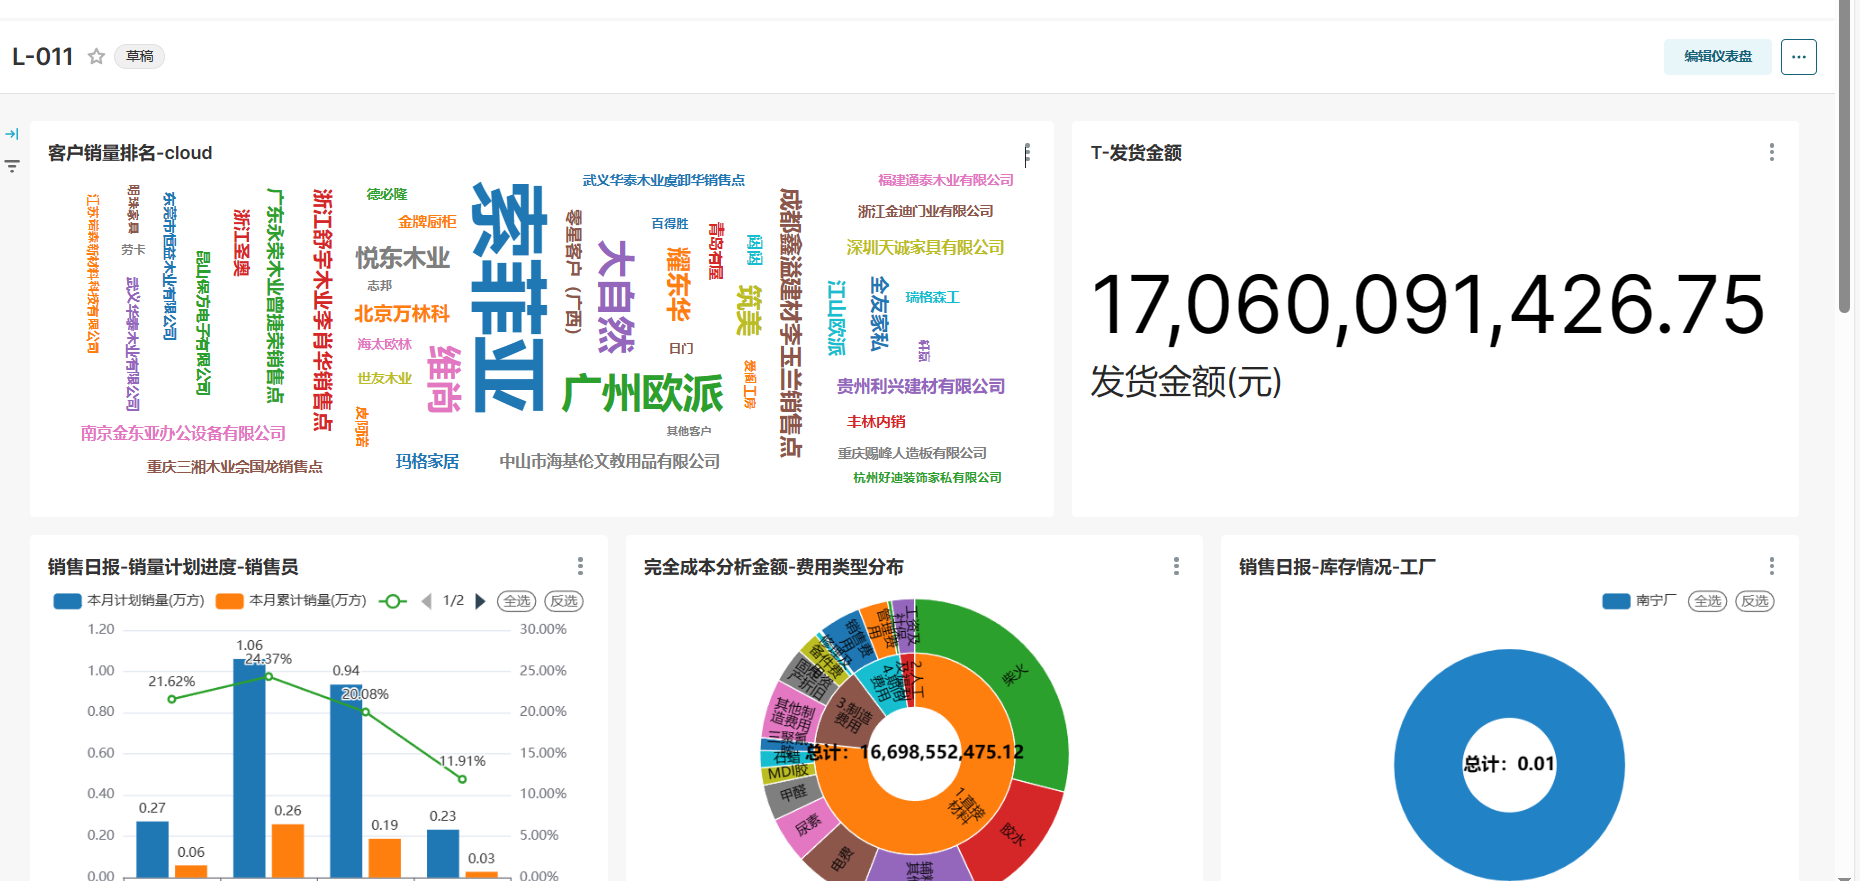Click 玛格家居 in the word cloud
Viewport: 1860px width, 881px height.
point(427,461)
